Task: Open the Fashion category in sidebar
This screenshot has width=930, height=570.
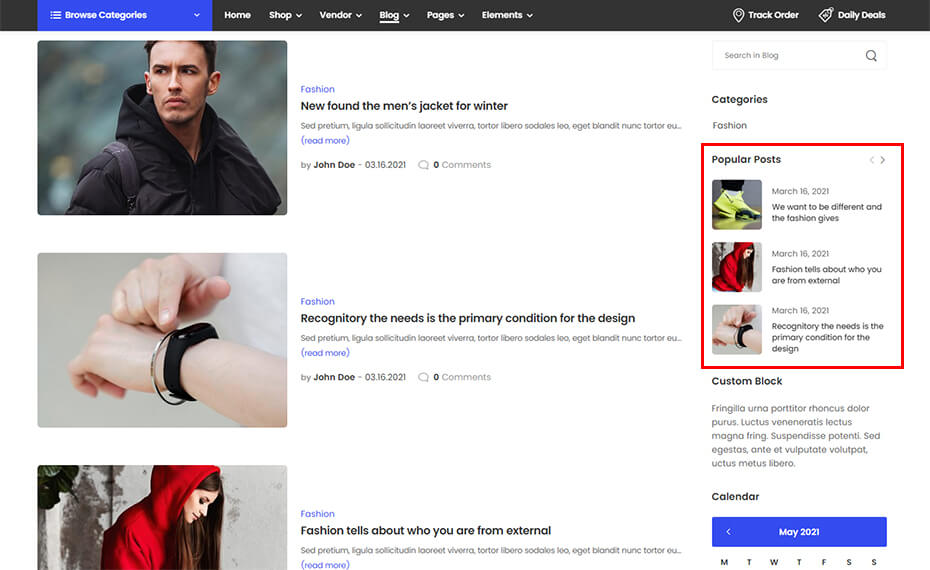Action: click(730, 125)
